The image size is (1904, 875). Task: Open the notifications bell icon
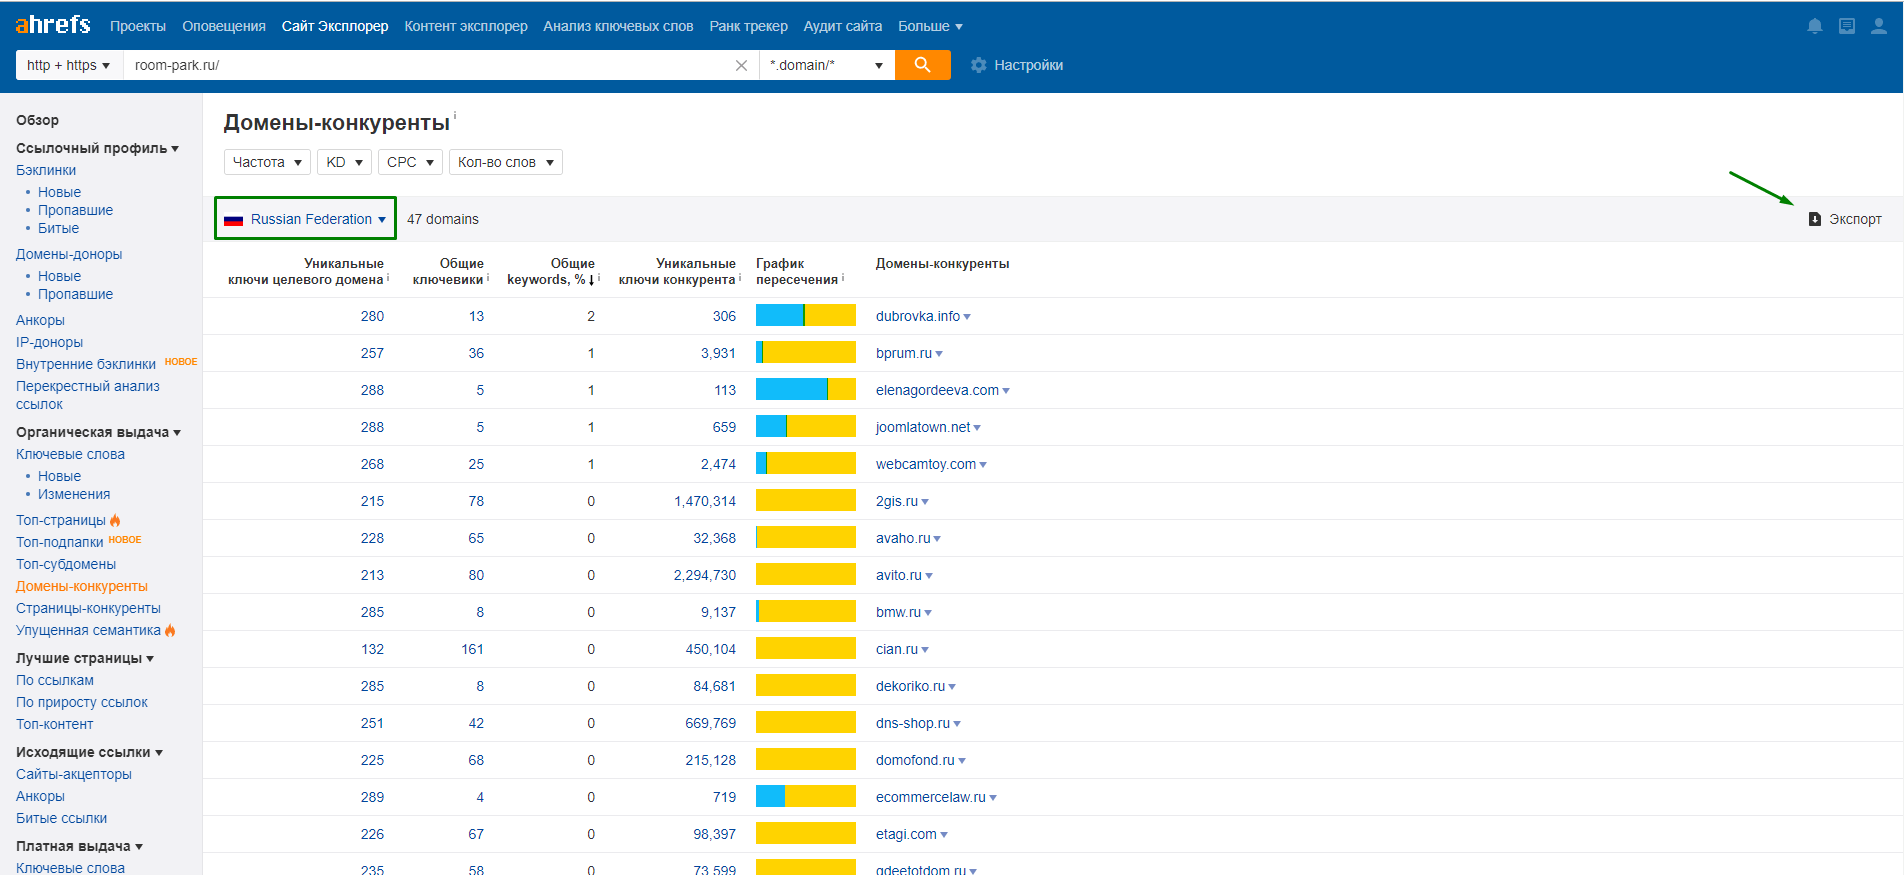click(x=1815, y=26)
